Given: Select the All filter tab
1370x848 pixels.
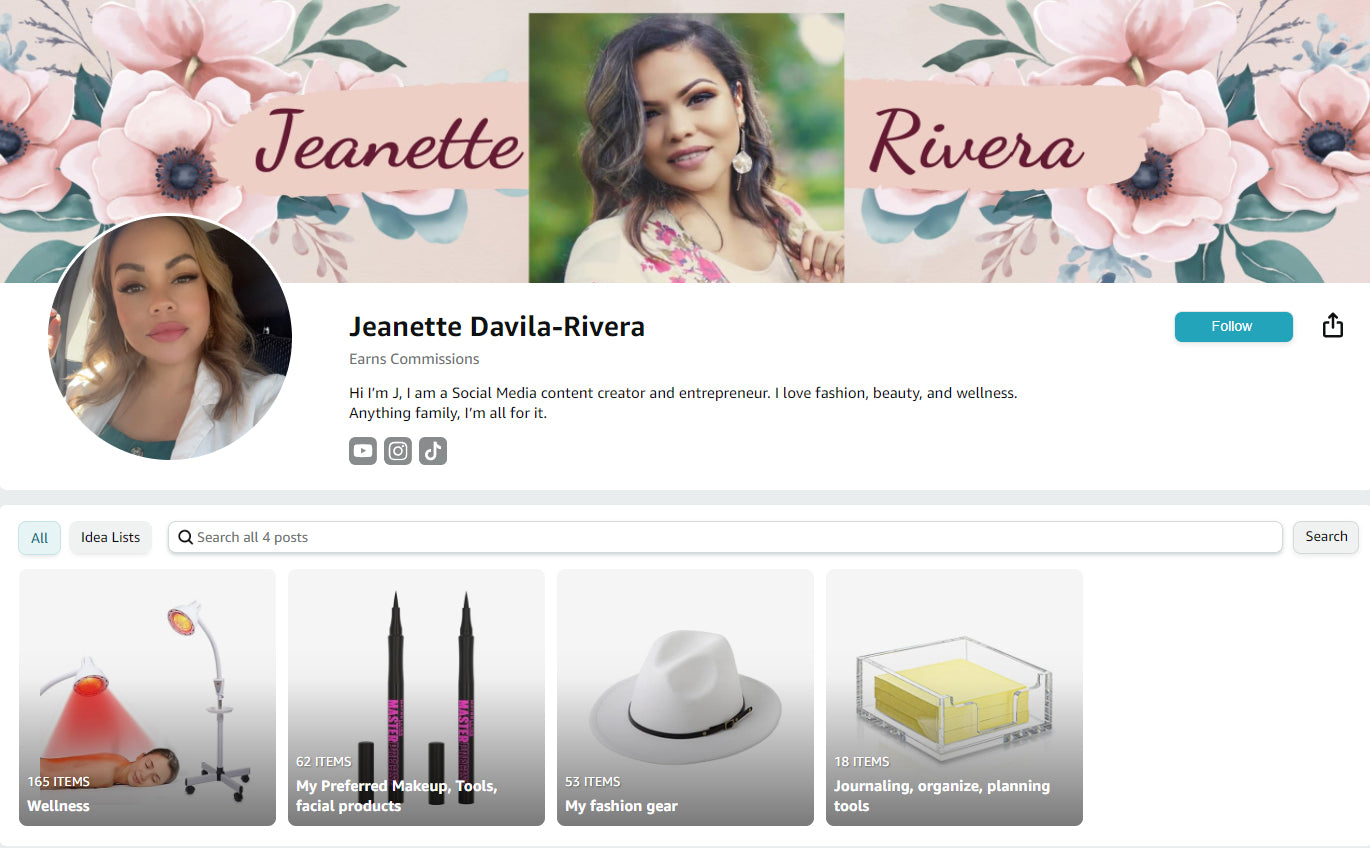Looking at the screenshot, I should pos(39,537).
